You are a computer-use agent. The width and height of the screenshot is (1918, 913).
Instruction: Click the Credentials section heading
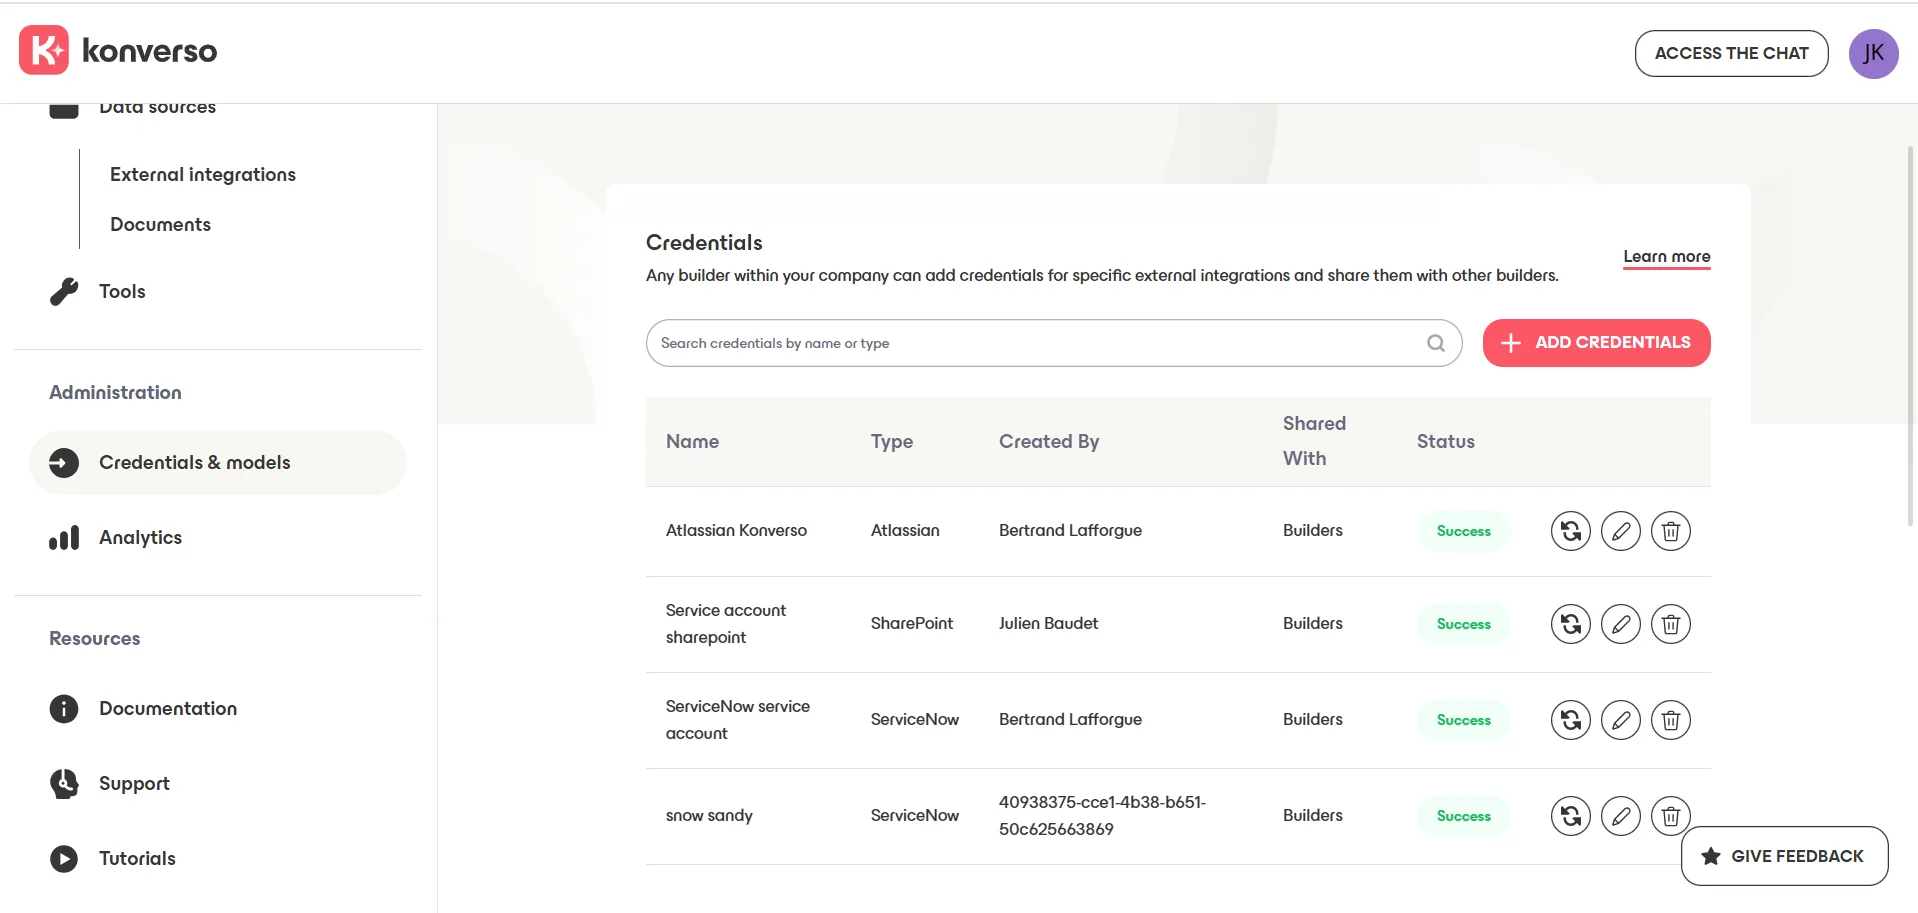[x=704, y=243]
